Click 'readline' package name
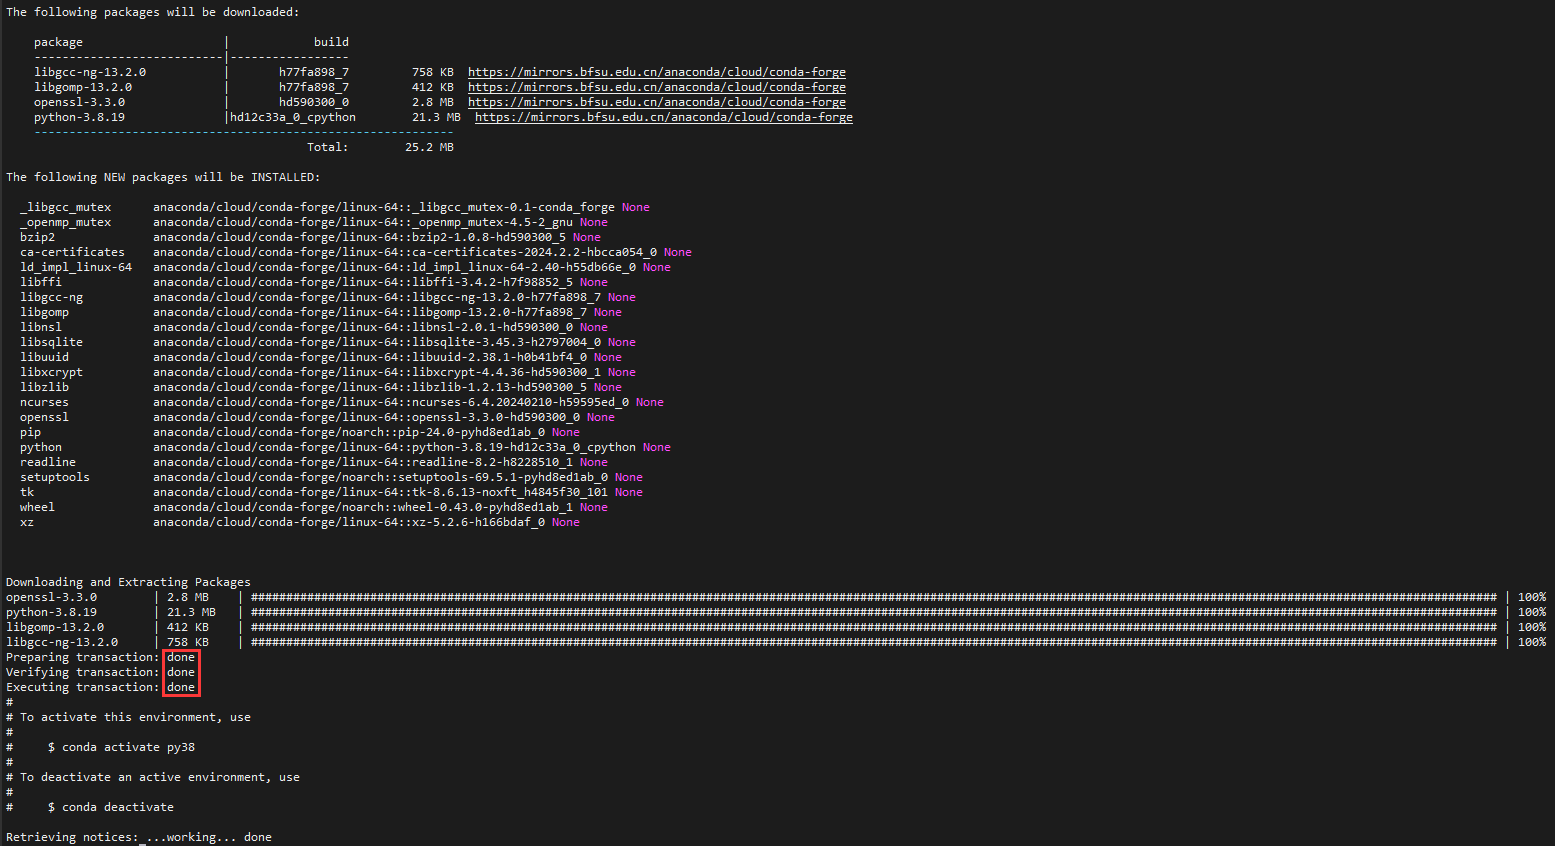Viewport: 1555px width, 846px height. point(48,462)
